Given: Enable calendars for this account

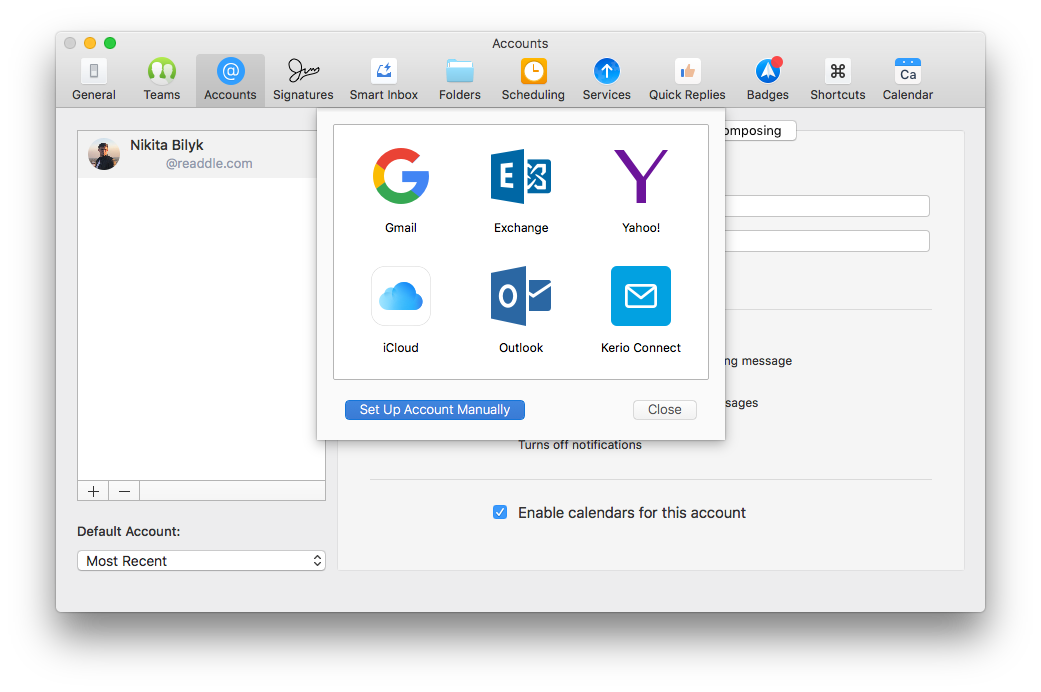Looking at the screenshot, I should click(500, 512).
